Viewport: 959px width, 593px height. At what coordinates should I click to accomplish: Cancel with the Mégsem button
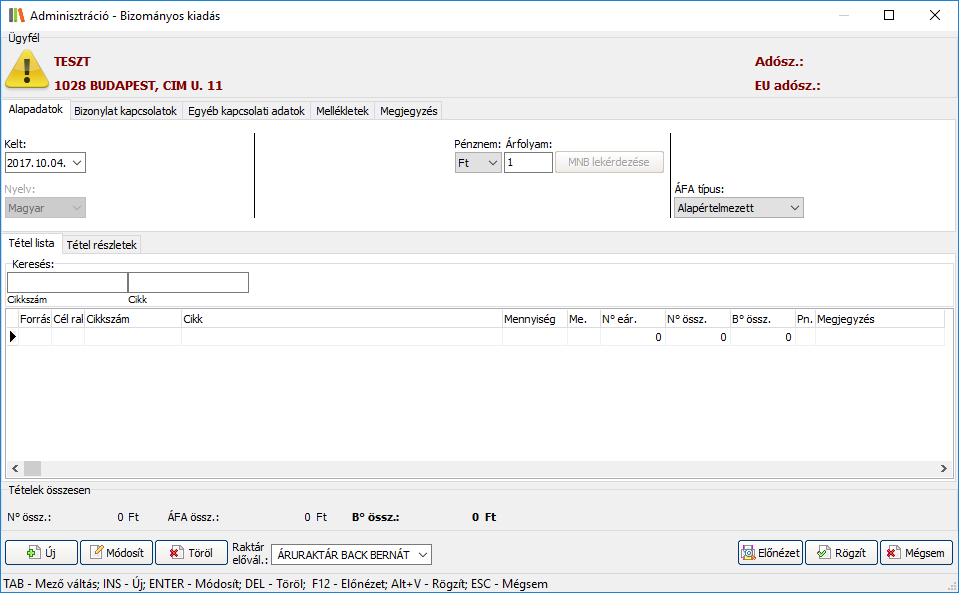[916, 553]
